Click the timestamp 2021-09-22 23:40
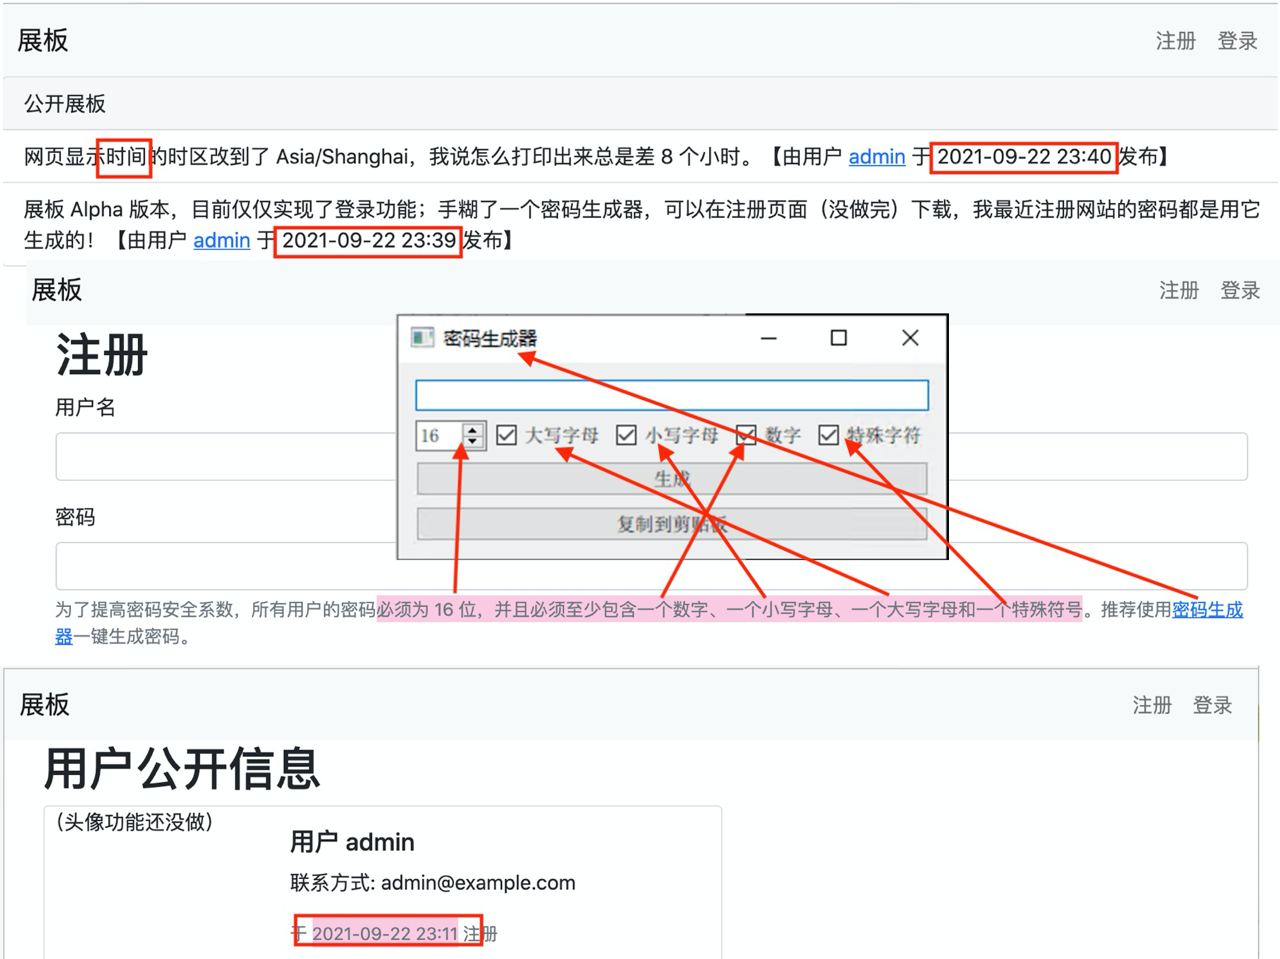This screenshot has height=959, width=1280. 1024,156
